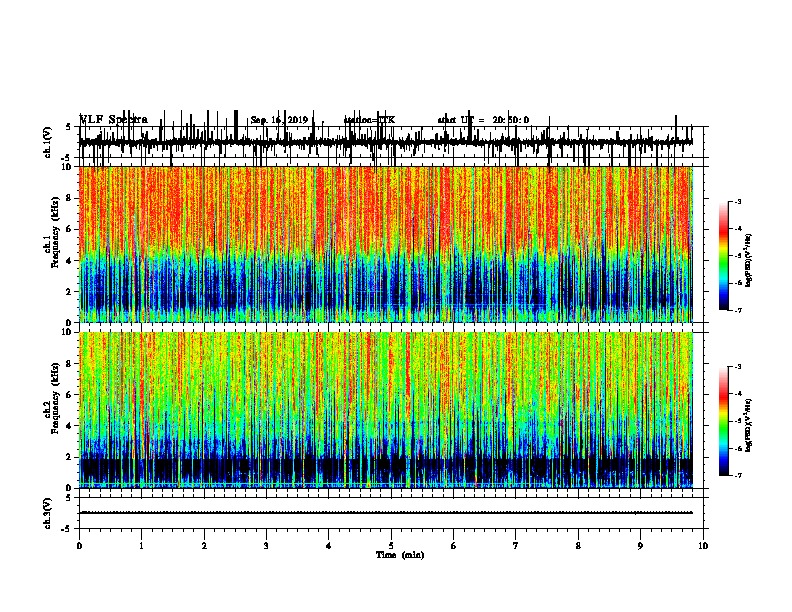Image resolution: width=792 pixels, height=612 pixels.
Task: Click the ch.2 spectrogram panel
Action: 386,410
